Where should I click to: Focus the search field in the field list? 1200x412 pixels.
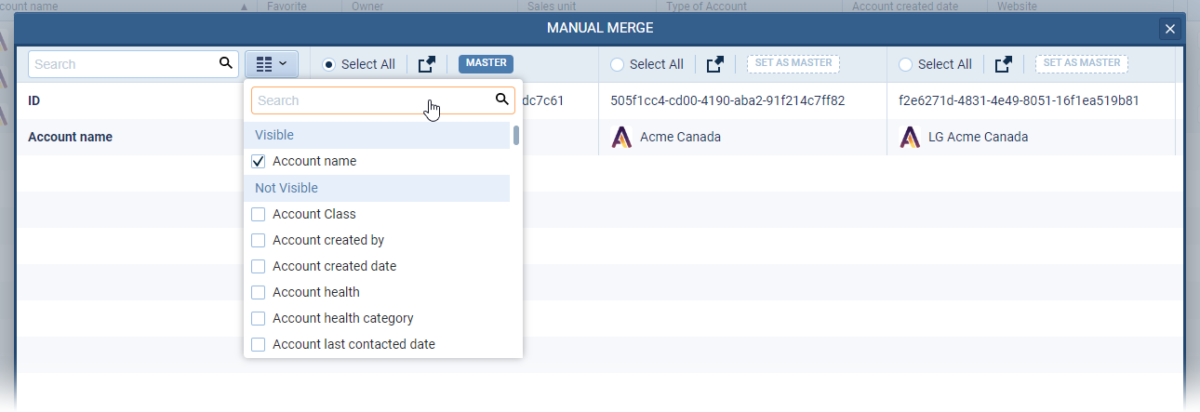[370, 100]
